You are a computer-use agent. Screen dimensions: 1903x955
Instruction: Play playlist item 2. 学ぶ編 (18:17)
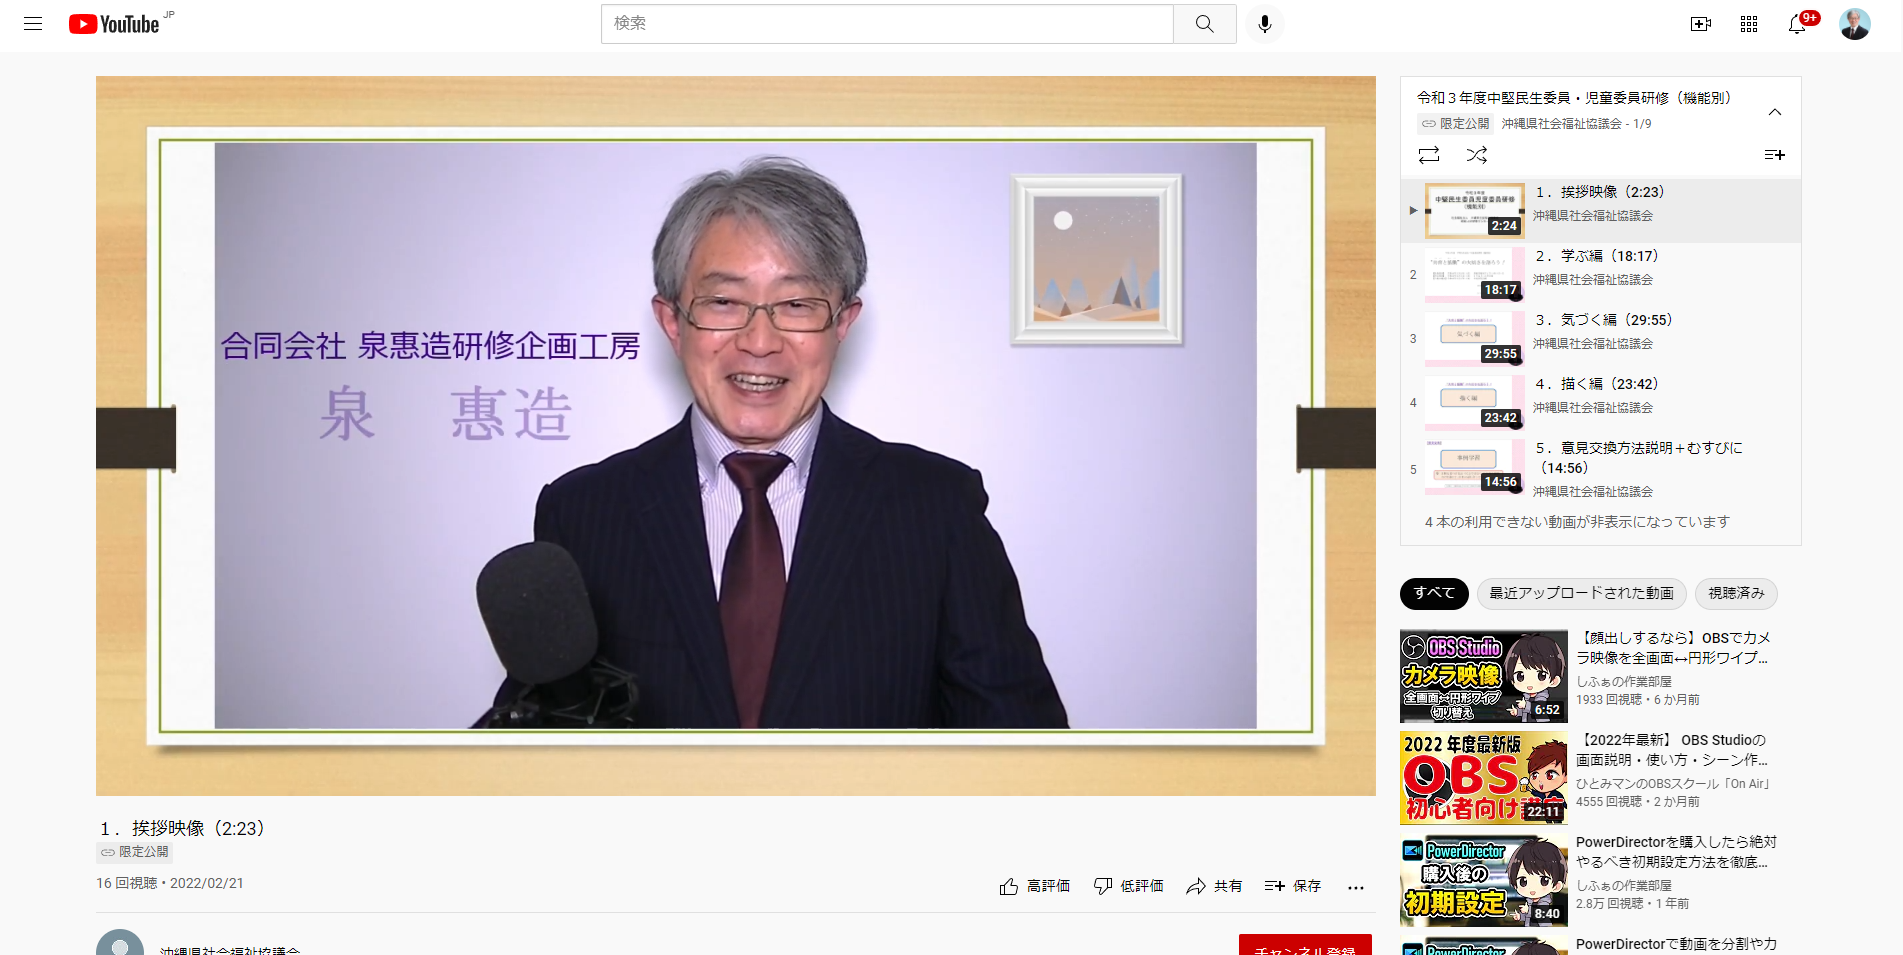tap(1600, 274)
